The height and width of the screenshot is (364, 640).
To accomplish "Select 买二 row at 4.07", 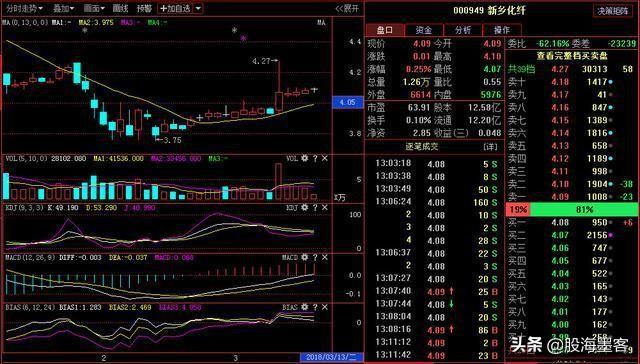I will (x=572, y=235).
